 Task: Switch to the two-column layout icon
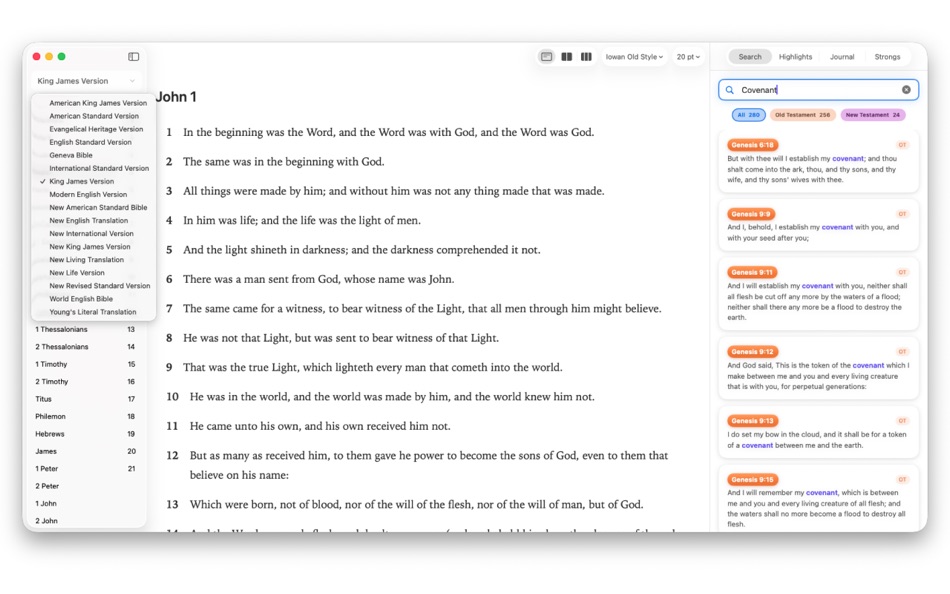[569, 57]
